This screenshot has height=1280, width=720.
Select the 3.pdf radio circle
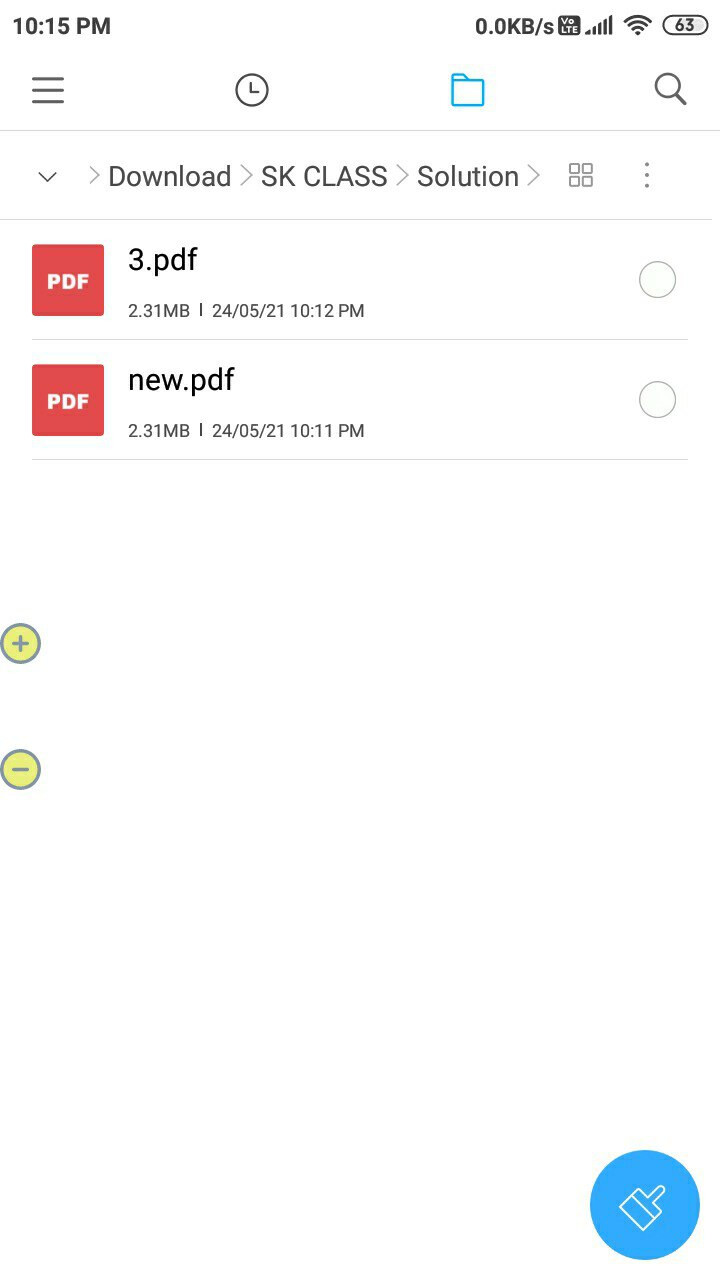(657, 280)
